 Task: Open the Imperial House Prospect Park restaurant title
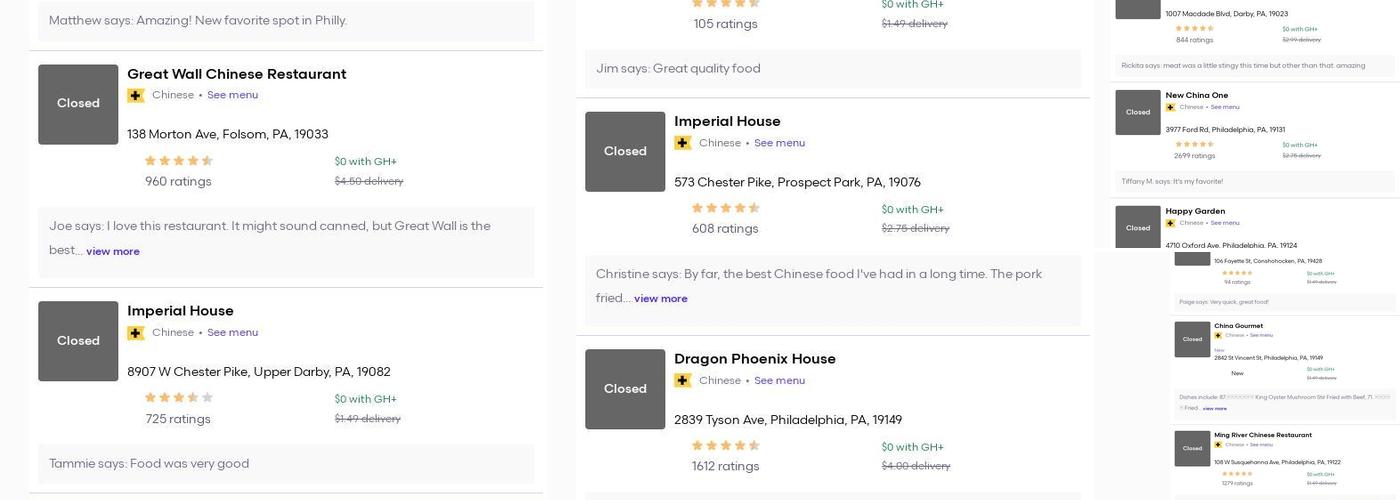(727, 121)
